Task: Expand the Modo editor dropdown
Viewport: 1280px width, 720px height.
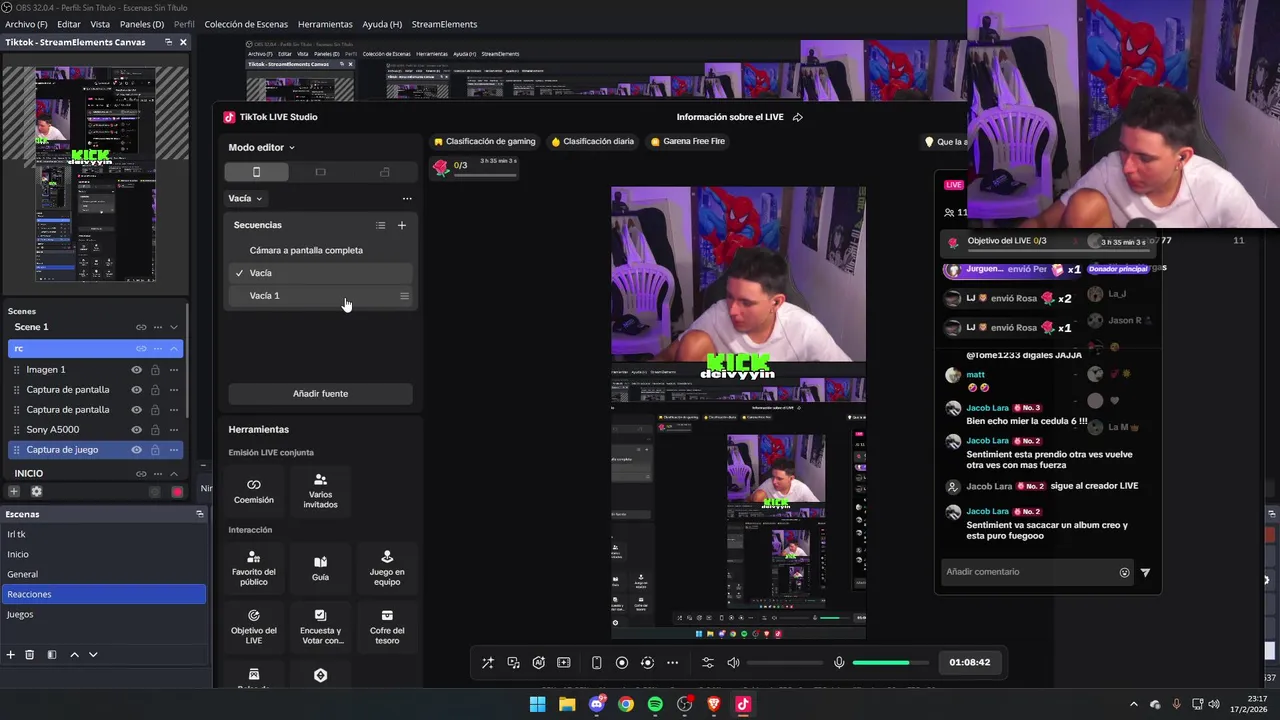Action: (x=261, y=147)
